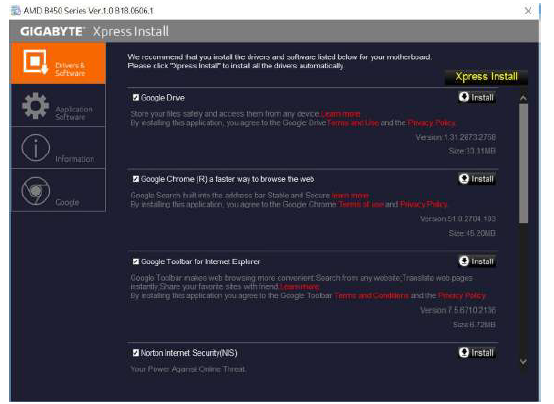
Task: Click the download icon for Google Chrome Install
Action: click(x=464, y=178)
